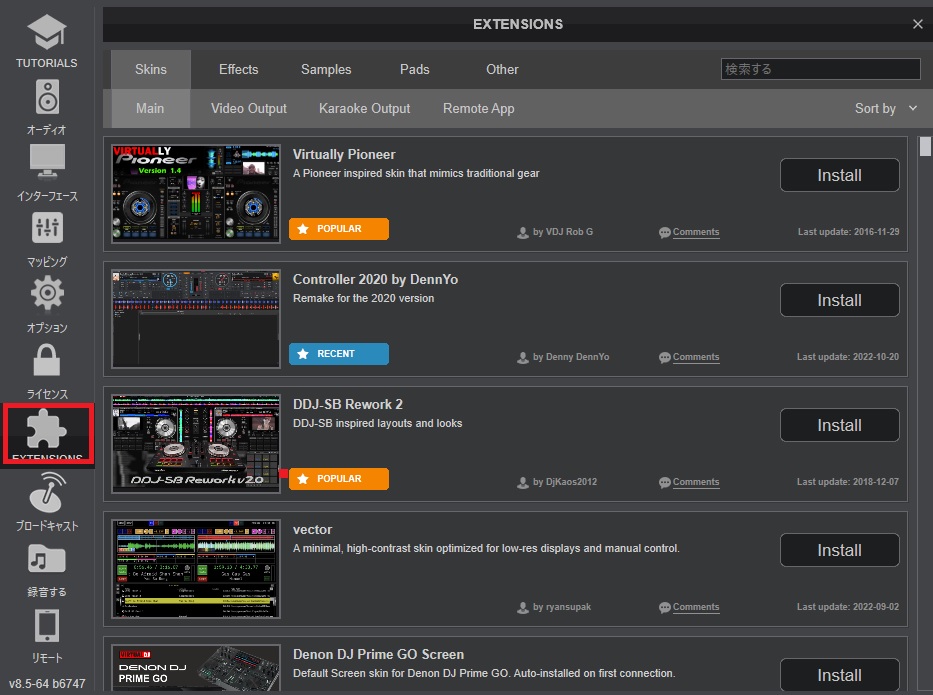Click the 'Controller 2020 by DennYo' title
This screenshot has height=695, width=933.
click(375, 279)
